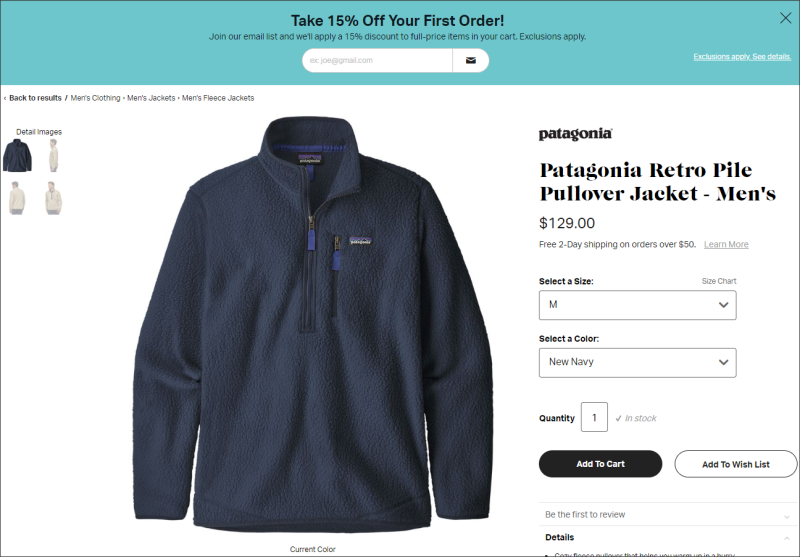The width and height of the screenshot is (800, 557).
Task: Click the Patagonia brand logo
Action: click(x=576, y=134)
